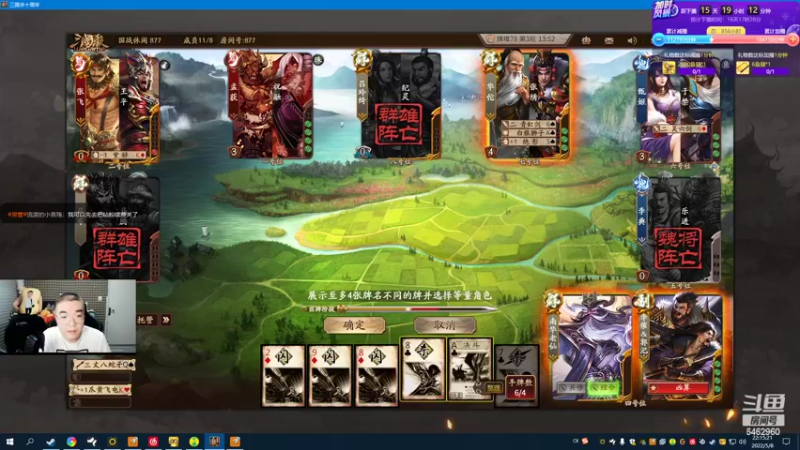Select the 南华老仙 main general card
The width and height of the screenshot is (800, 450).
[590, 347]
